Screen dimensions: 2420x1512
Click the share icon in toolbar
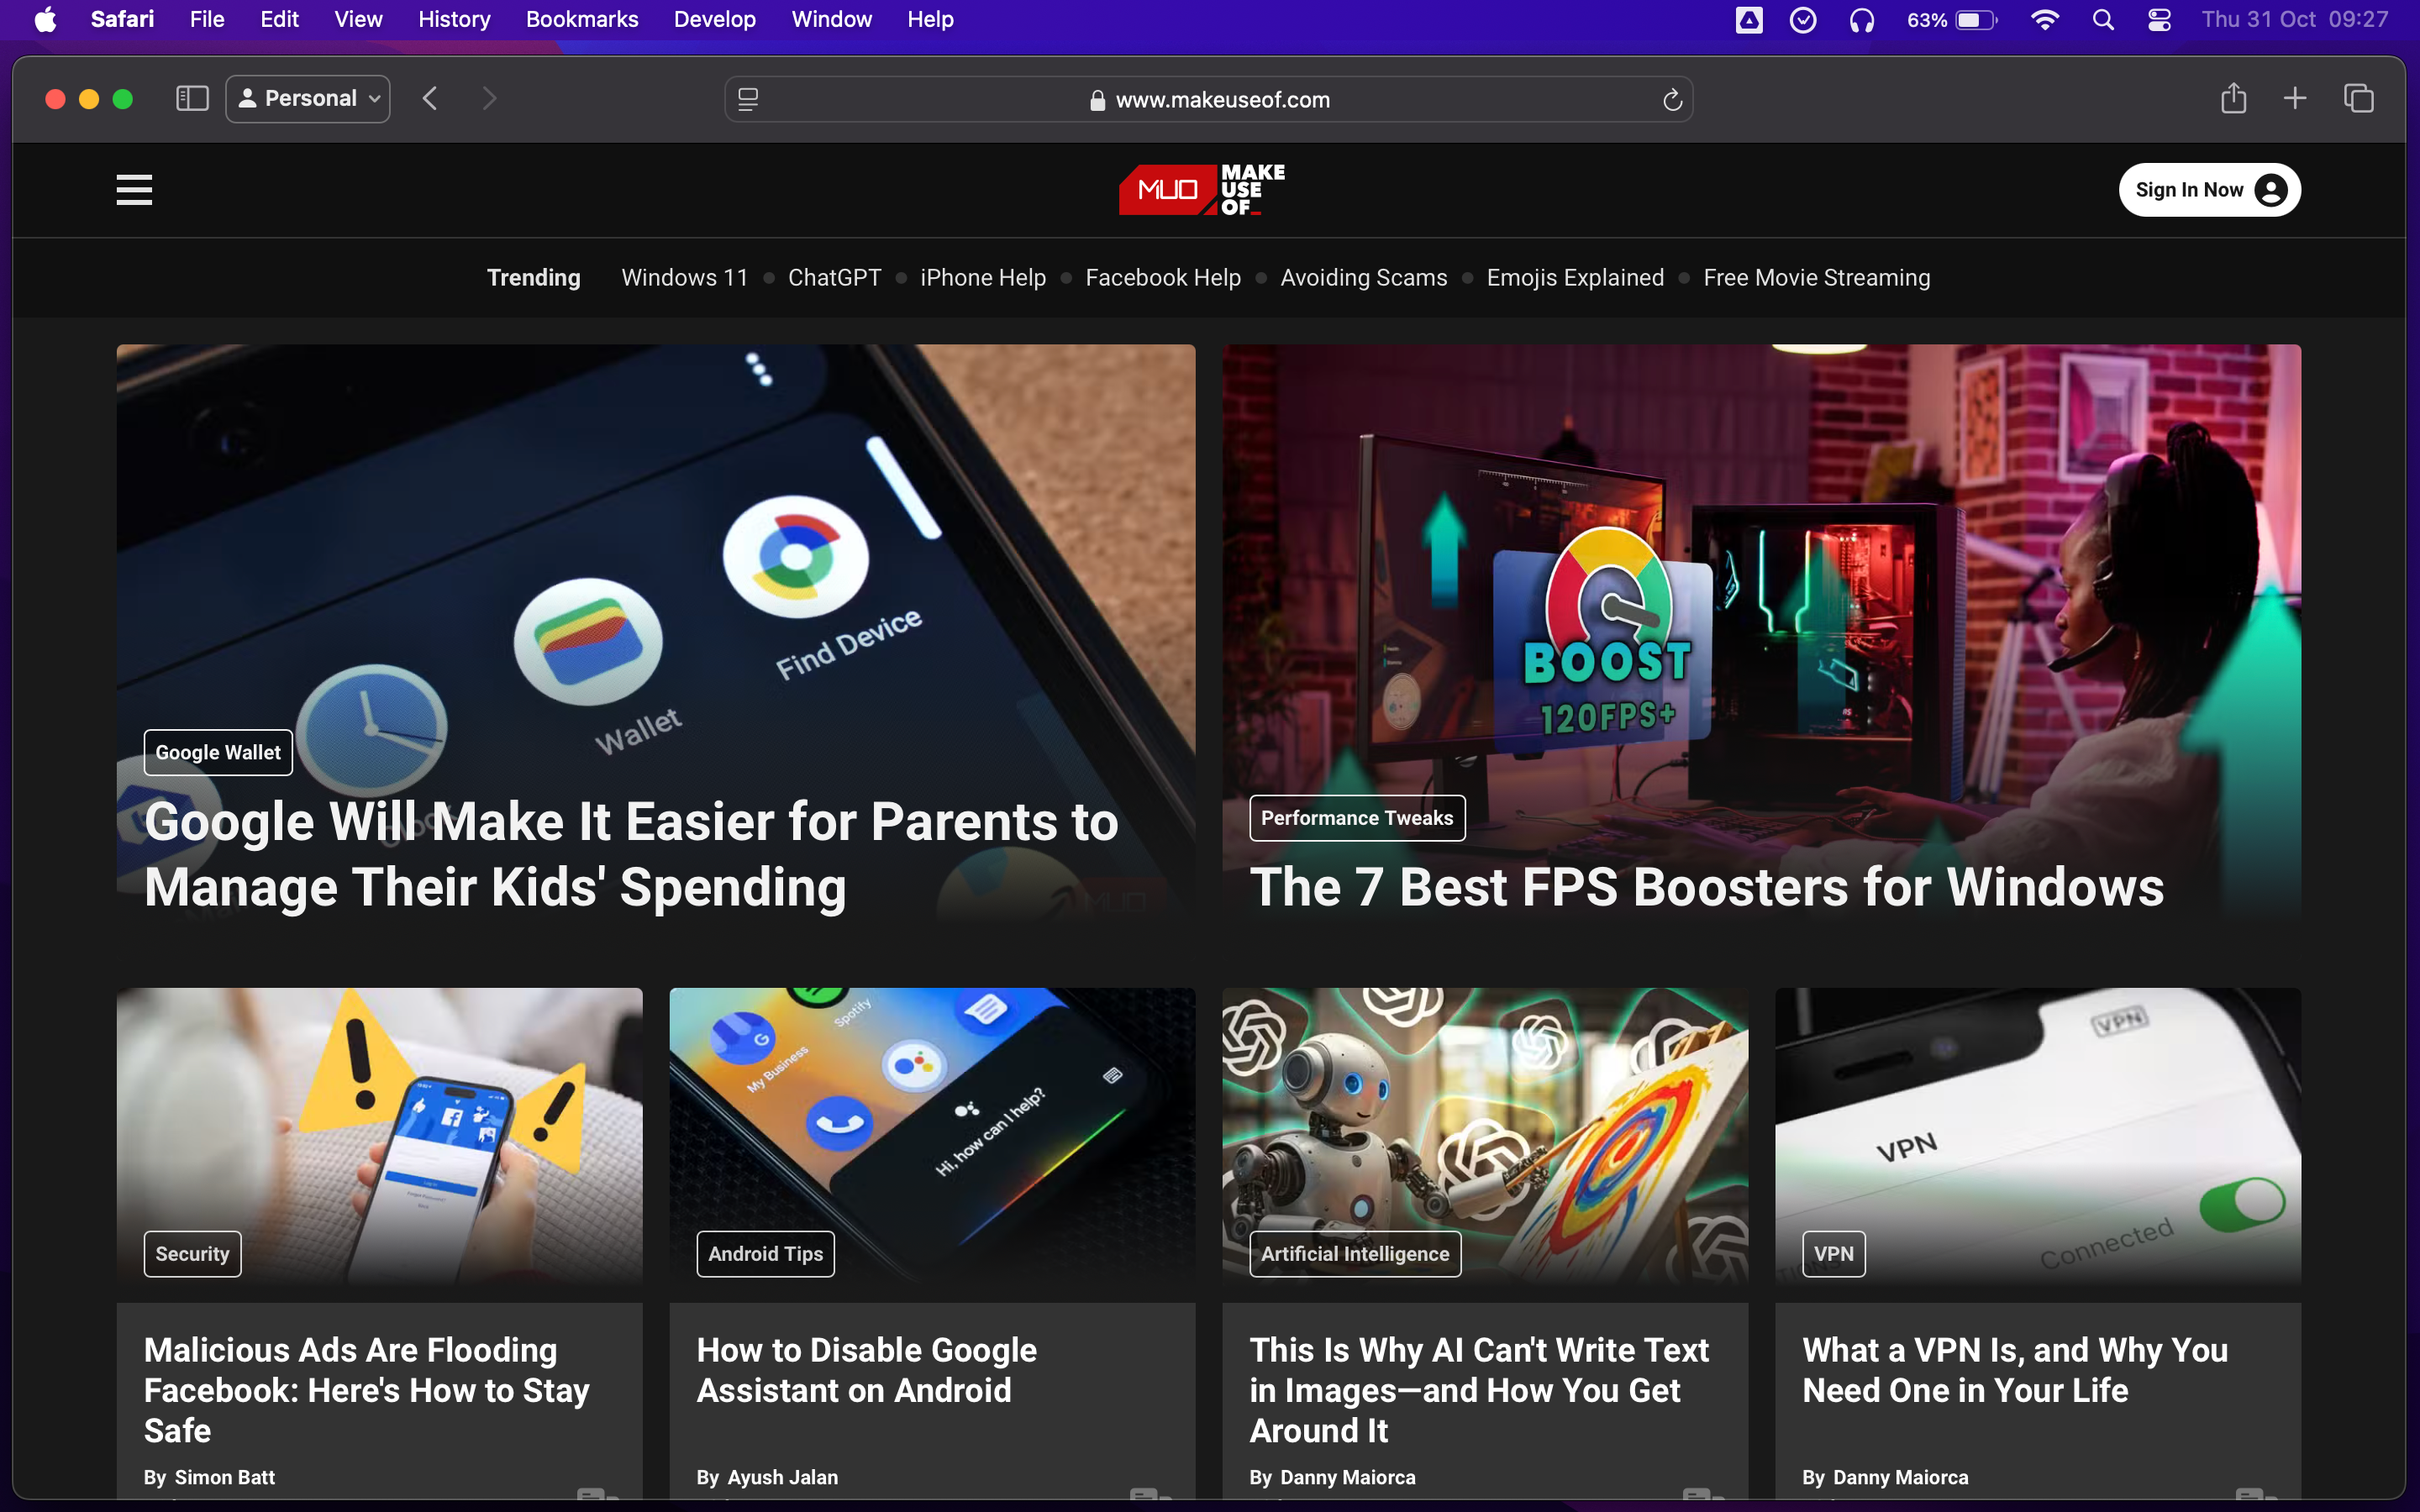point(2233,99)
